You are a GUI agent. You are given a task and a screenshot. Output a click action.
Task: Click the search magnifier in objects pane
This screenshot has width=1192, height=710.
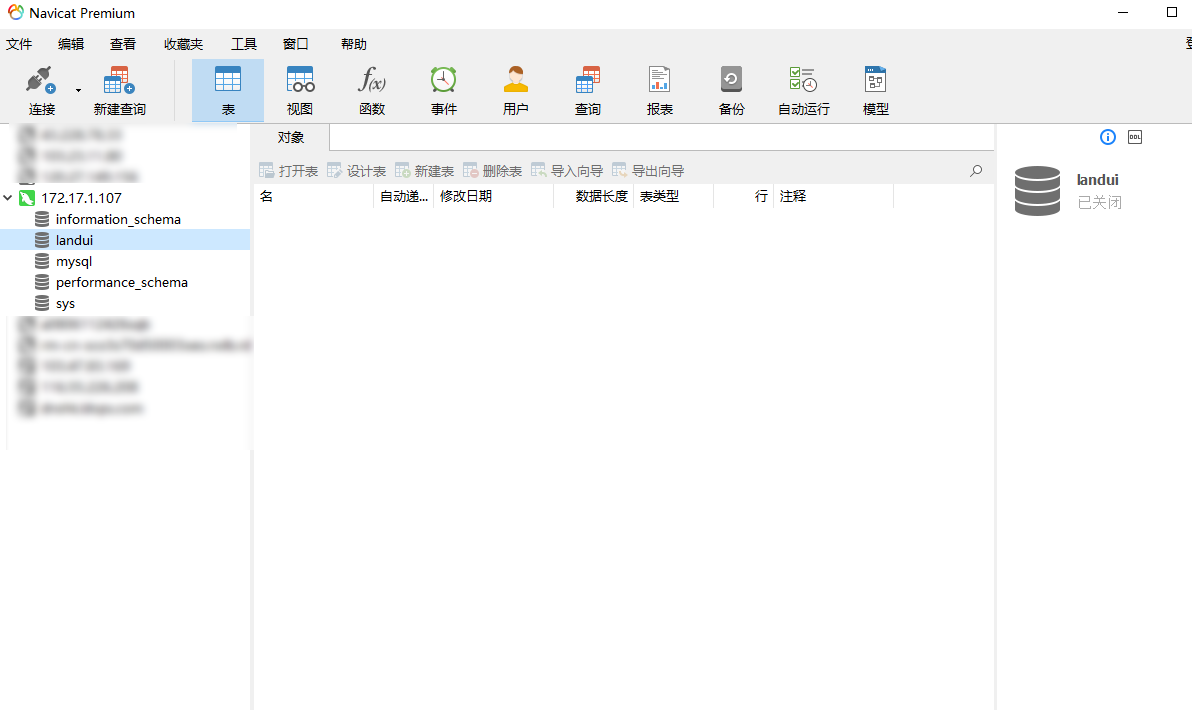[976, 171]
